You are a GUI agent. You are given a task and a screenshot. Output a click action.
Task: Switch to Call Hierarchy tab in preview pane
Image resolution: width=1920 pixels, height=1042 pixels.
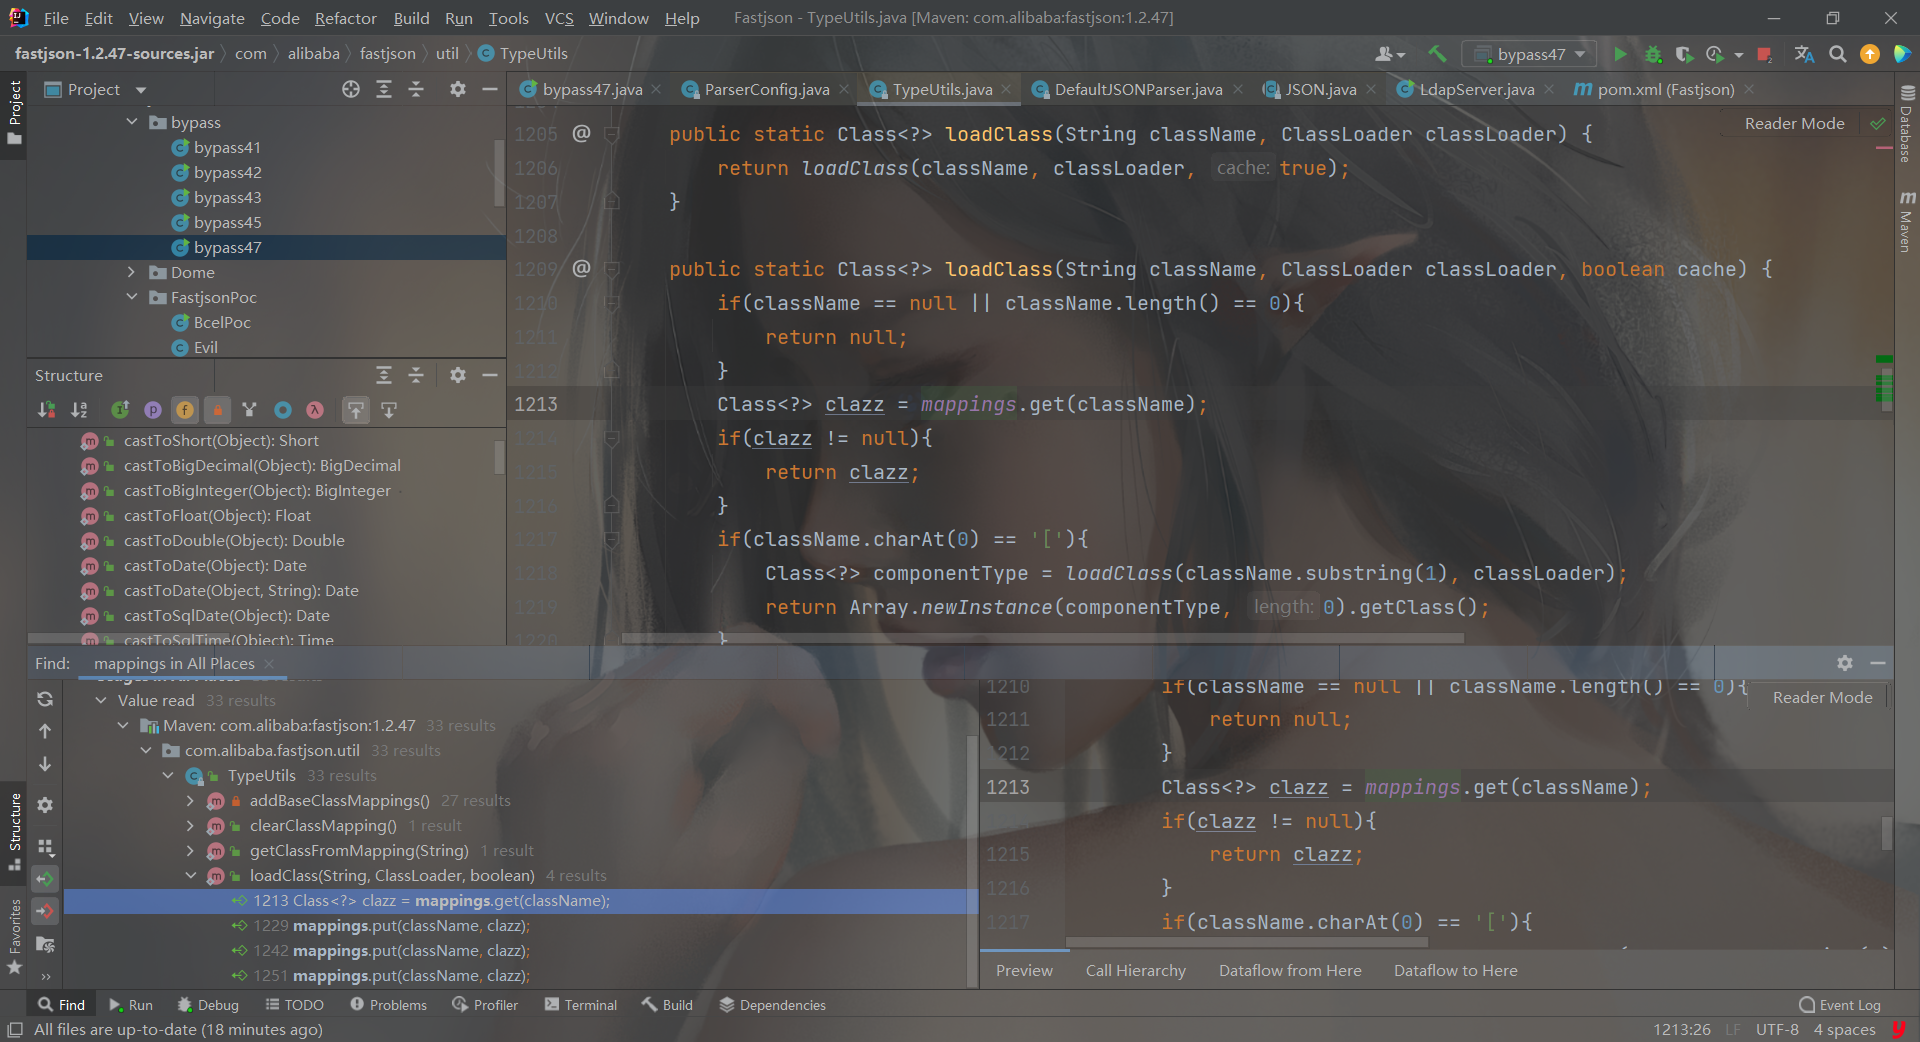pyautogui.click(x=1136, y=970)
